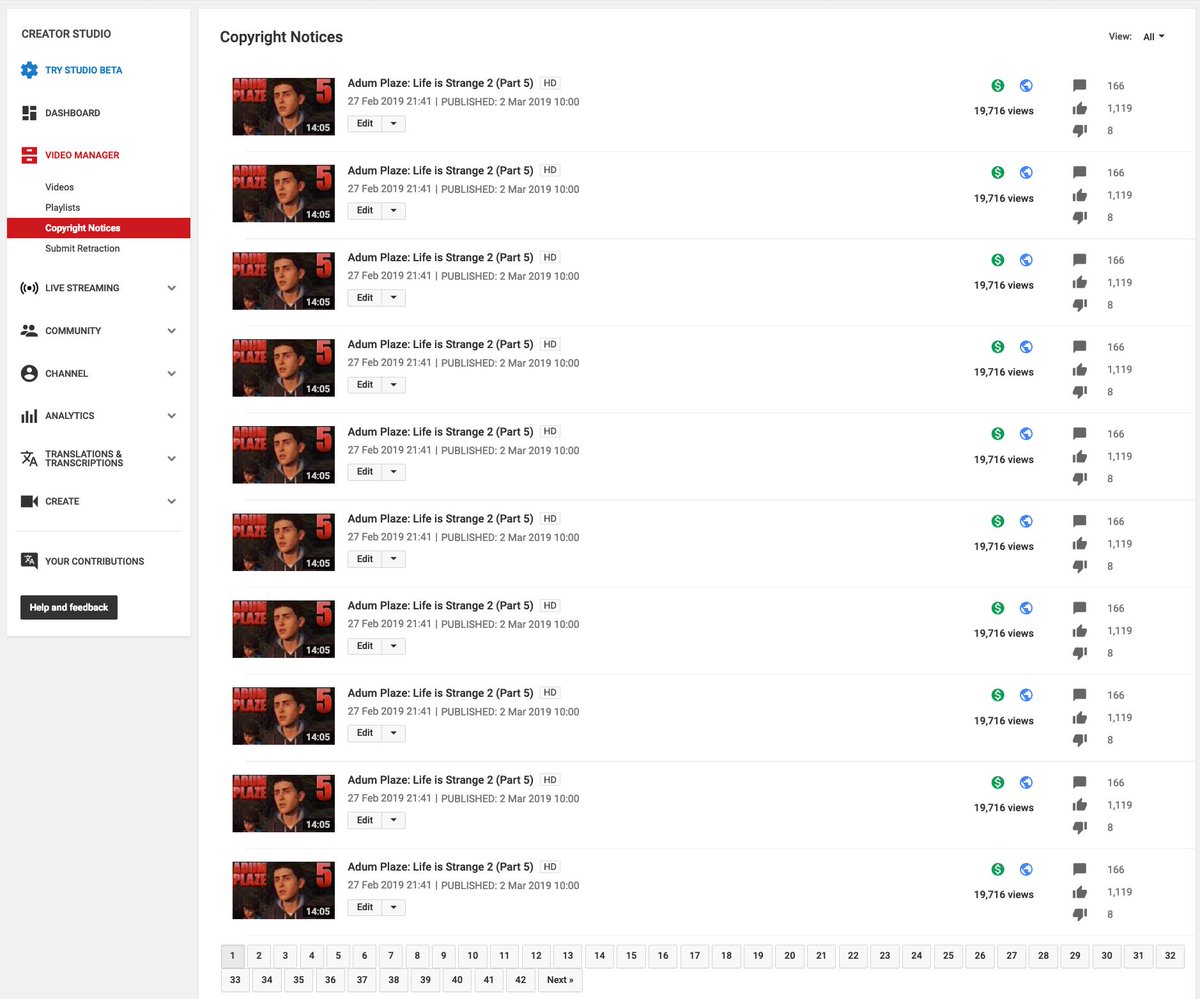This screenshot has width=1200, height=999.
Task: Jump to page 7
Action: [391, 955]
